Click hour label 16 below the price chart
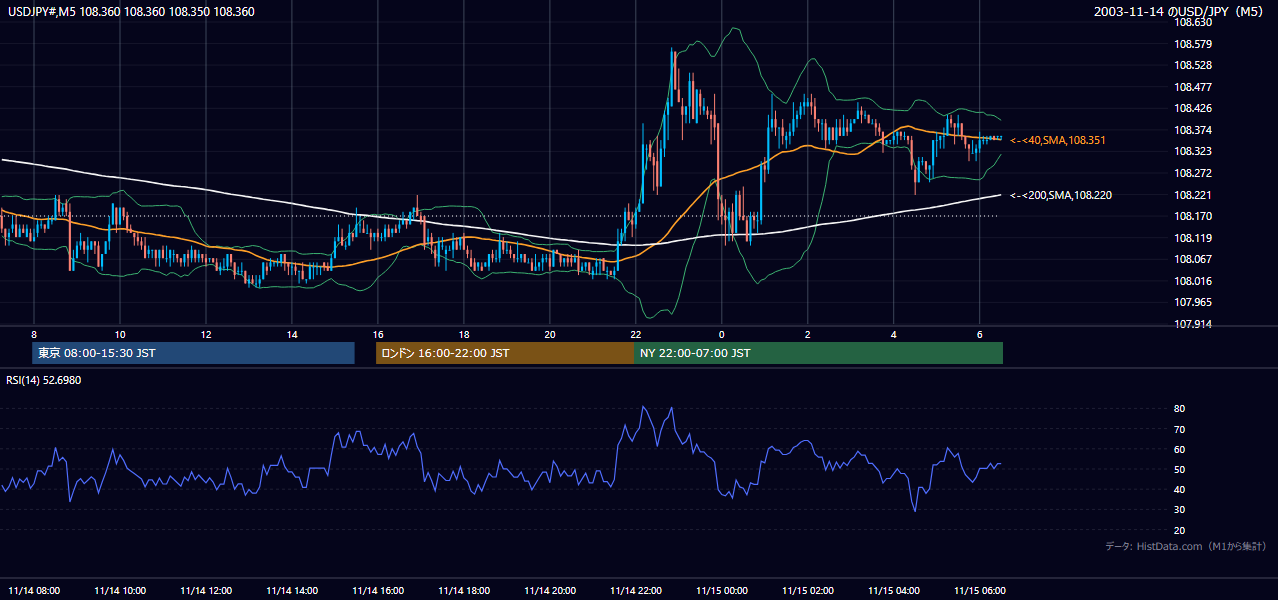Screen dimensions: 1278x600 [378, 334]
